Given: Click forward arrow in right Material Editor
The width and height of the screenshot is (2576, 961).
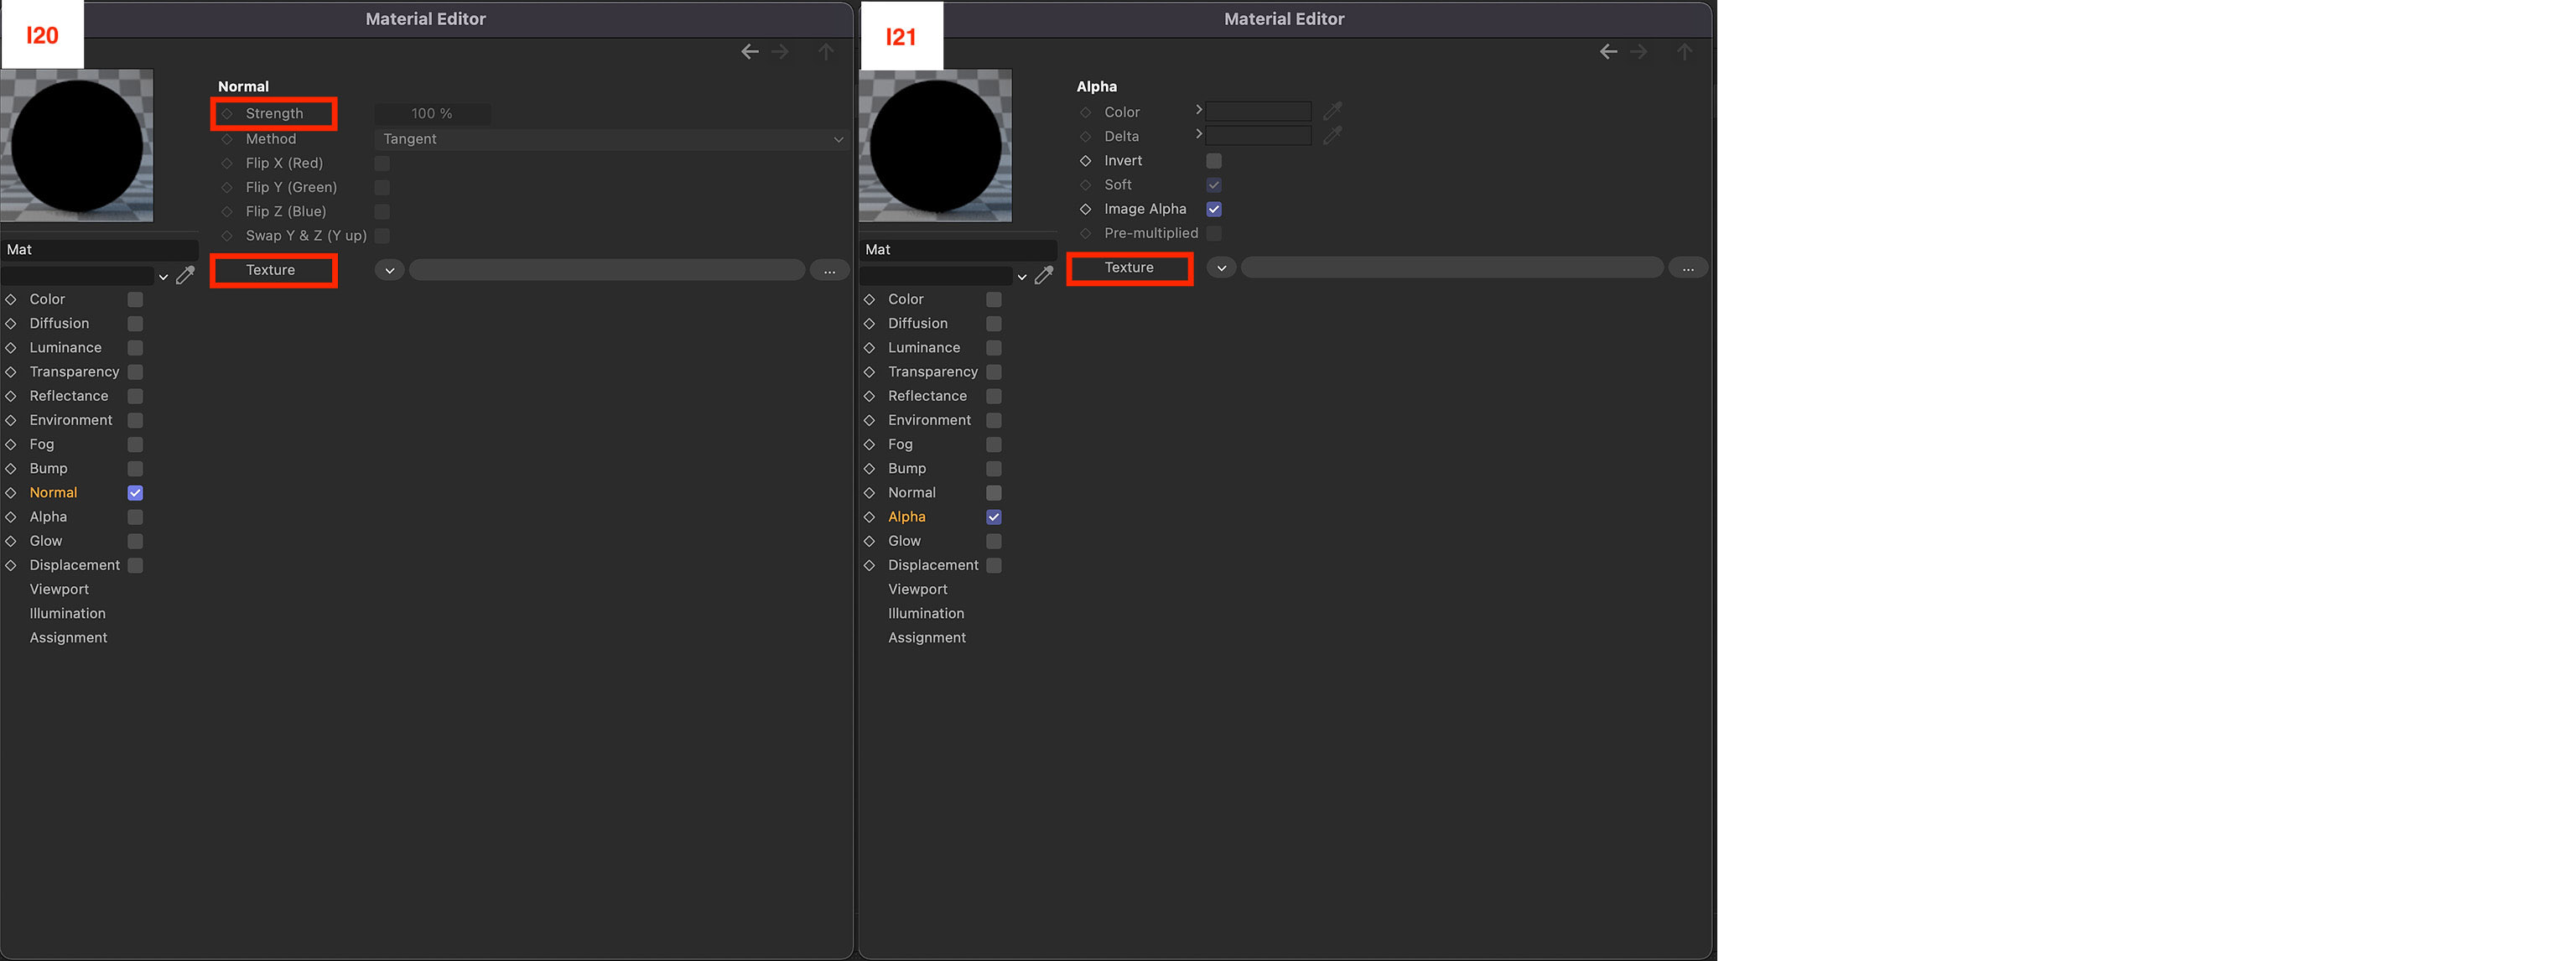Looking at the screenshot, I should point(1638,52).
